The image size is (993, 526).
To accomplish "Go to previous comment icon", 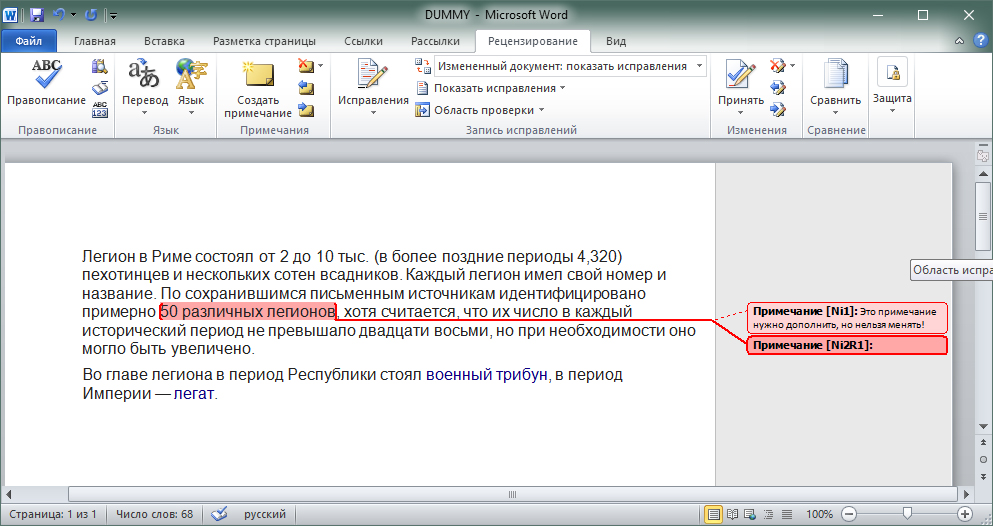I will 306,87.
